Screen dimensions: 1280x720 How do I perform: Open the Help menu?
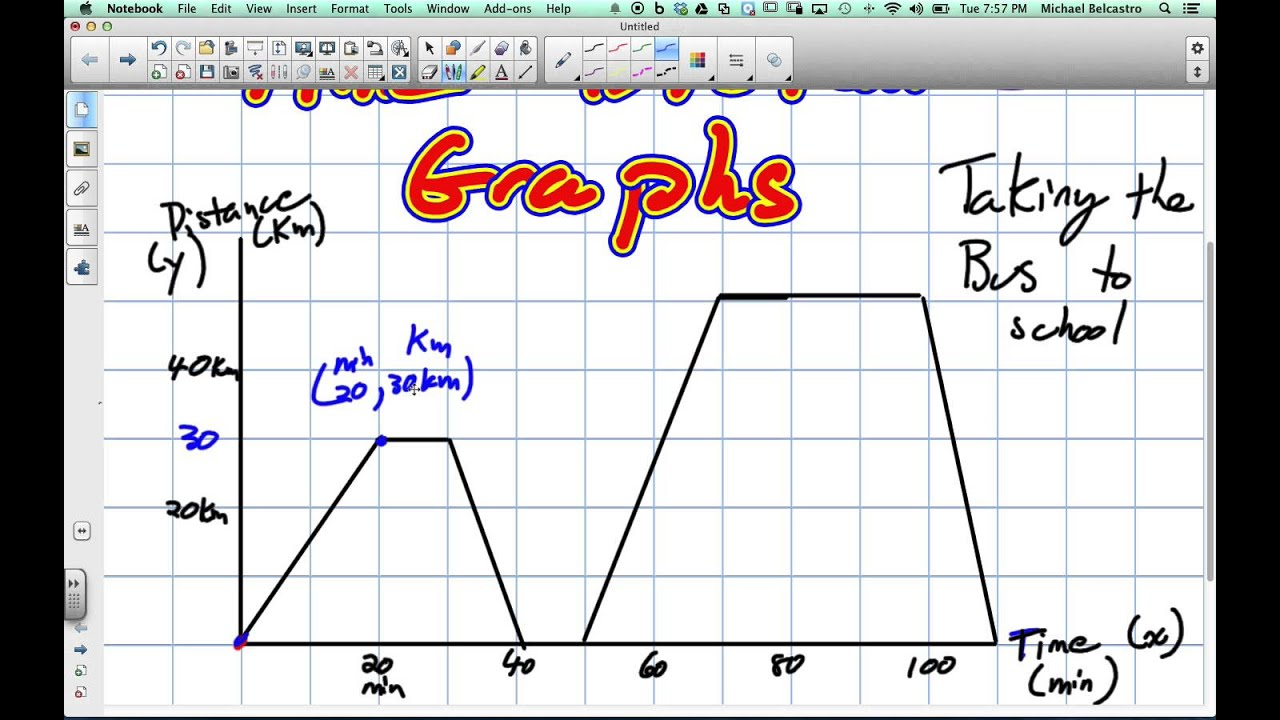point(559,9)
